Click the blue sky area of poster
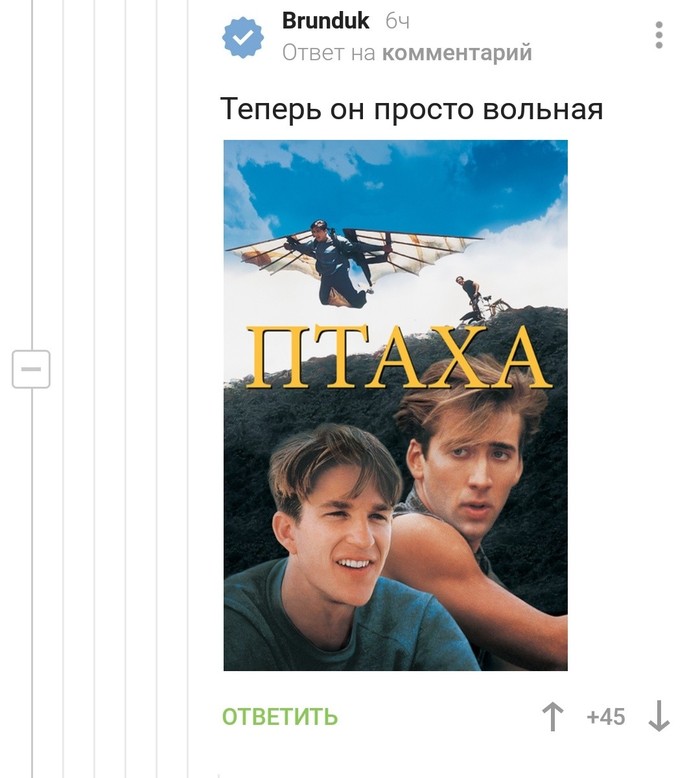The image size is (700, 778). click(397, 184)
